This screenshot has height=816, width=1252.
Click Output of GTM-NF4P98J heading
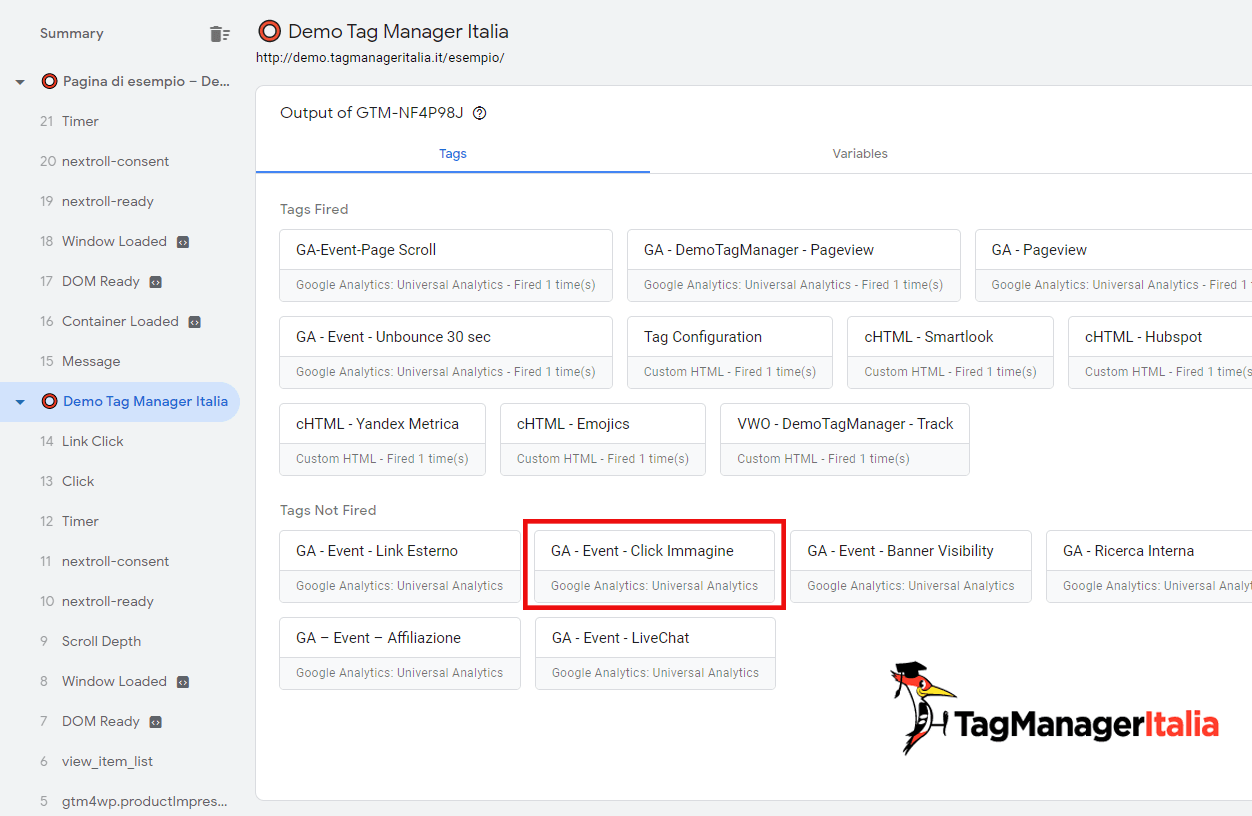(372, 113)
